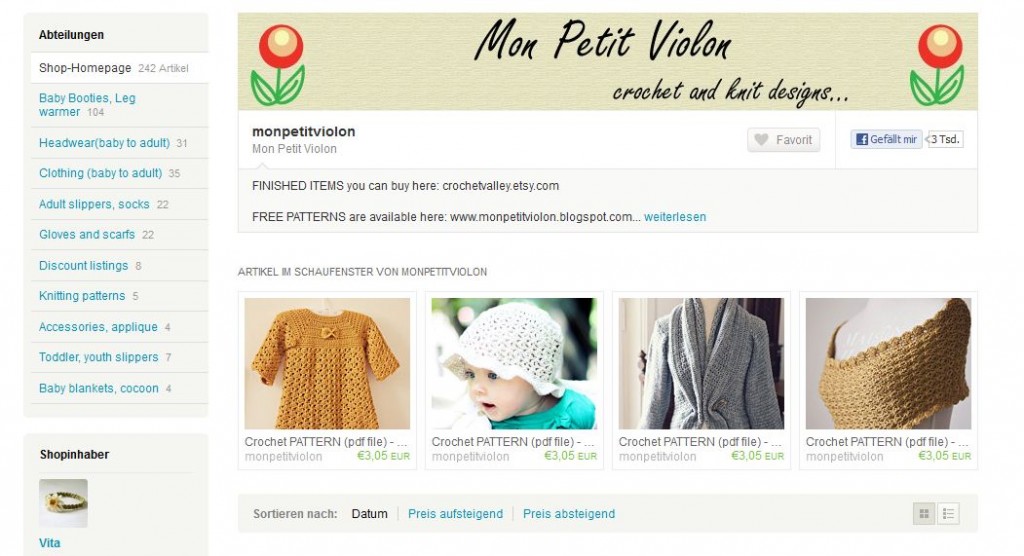This screenshot has height=556, width=1024.
Task: Select the Datum sort option
Action: (x=370, y=514)
